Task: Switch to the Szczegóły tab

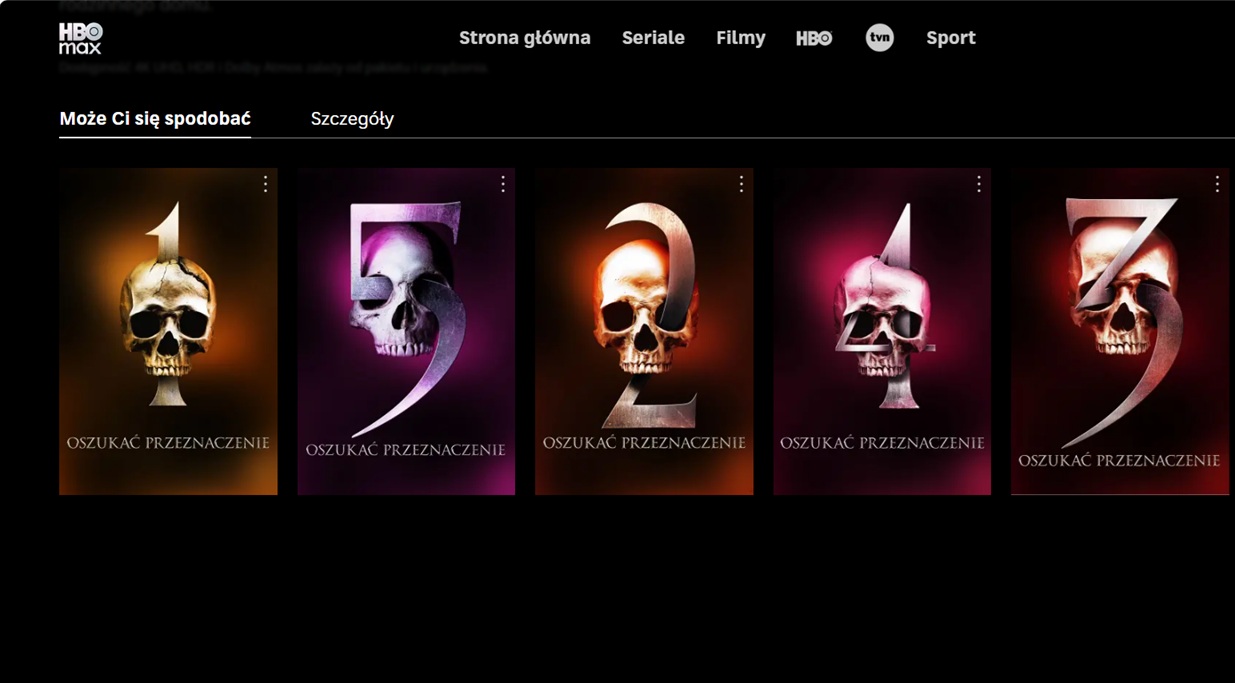Action: pyautogui.click(x=352, y=119)
